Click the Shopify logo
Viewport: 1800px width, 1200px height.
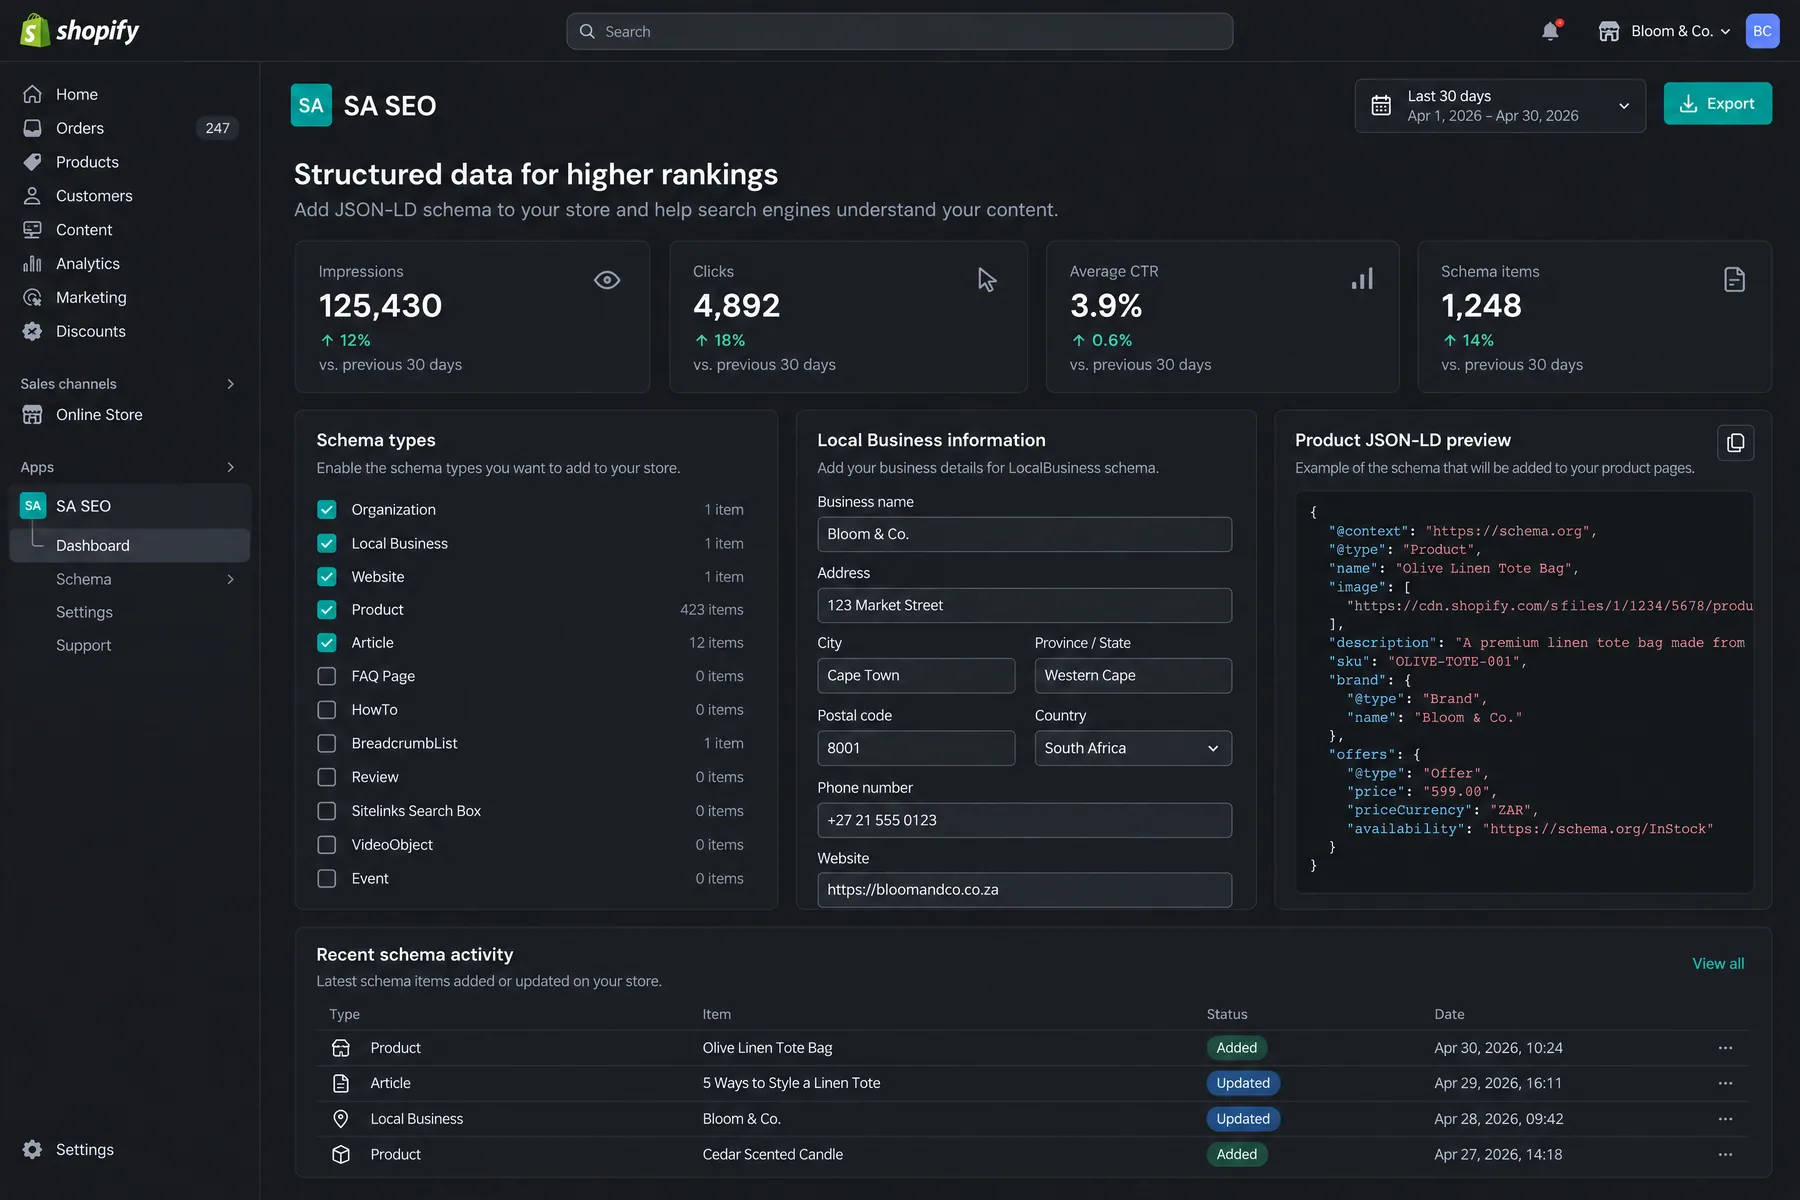pos(80,31)
